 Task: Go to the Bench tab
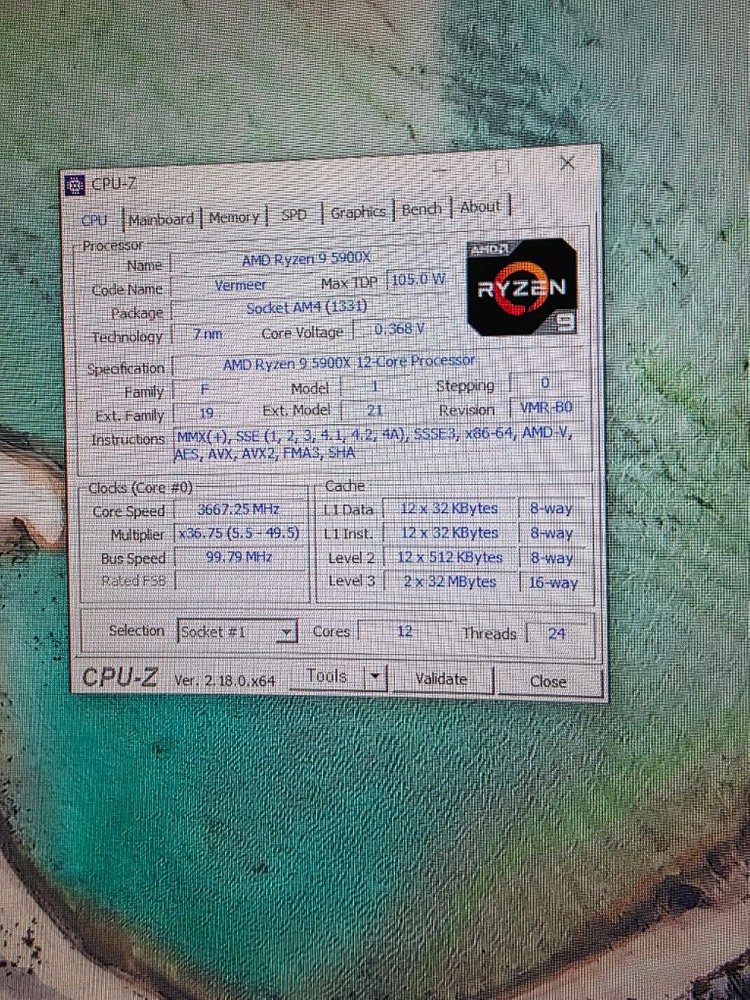421,209
